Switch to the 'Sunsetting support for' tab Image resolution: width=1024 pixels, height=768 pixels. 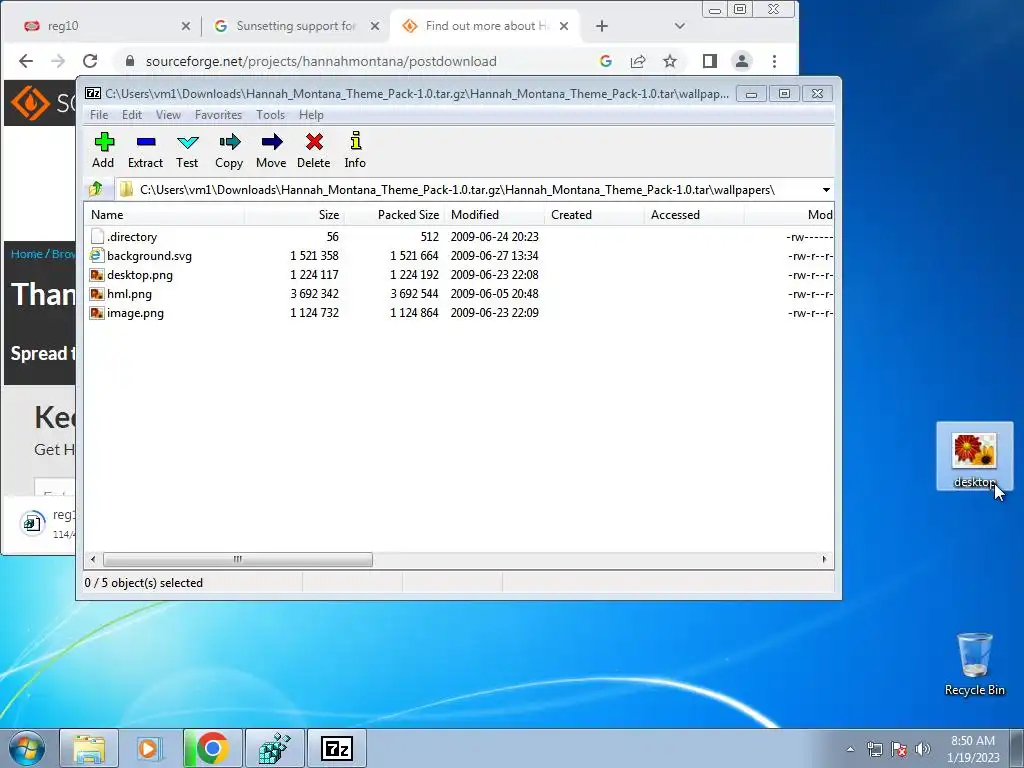click(x=296, y=26)
